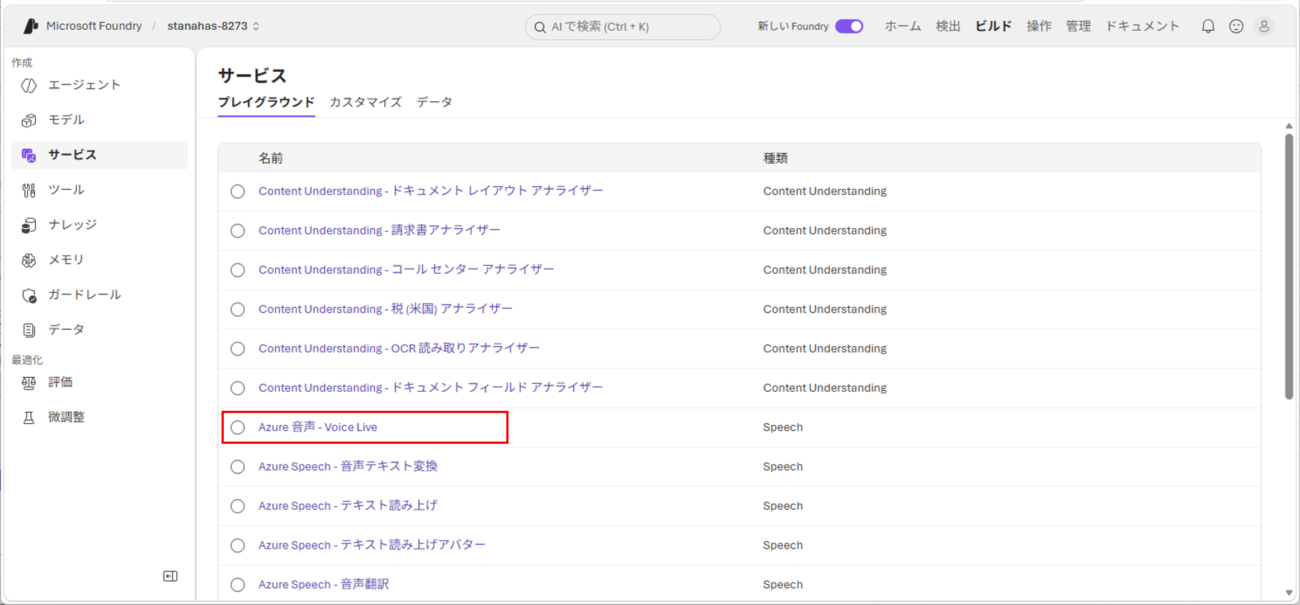1300x605 pixels.
Task: Open Content Understanding - 請求書アナライザー link
Action: pyautogui.click(x=380, y=230)
